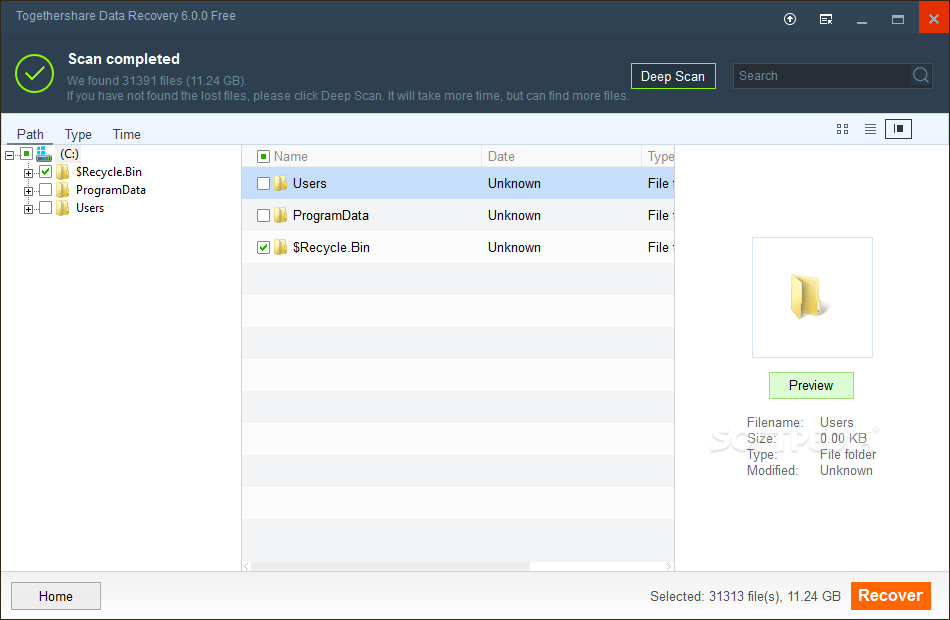Click the upgrade arrow icon in title bar
The width and height of the screenshot is (950, 620).
click(x=789, y=19)
